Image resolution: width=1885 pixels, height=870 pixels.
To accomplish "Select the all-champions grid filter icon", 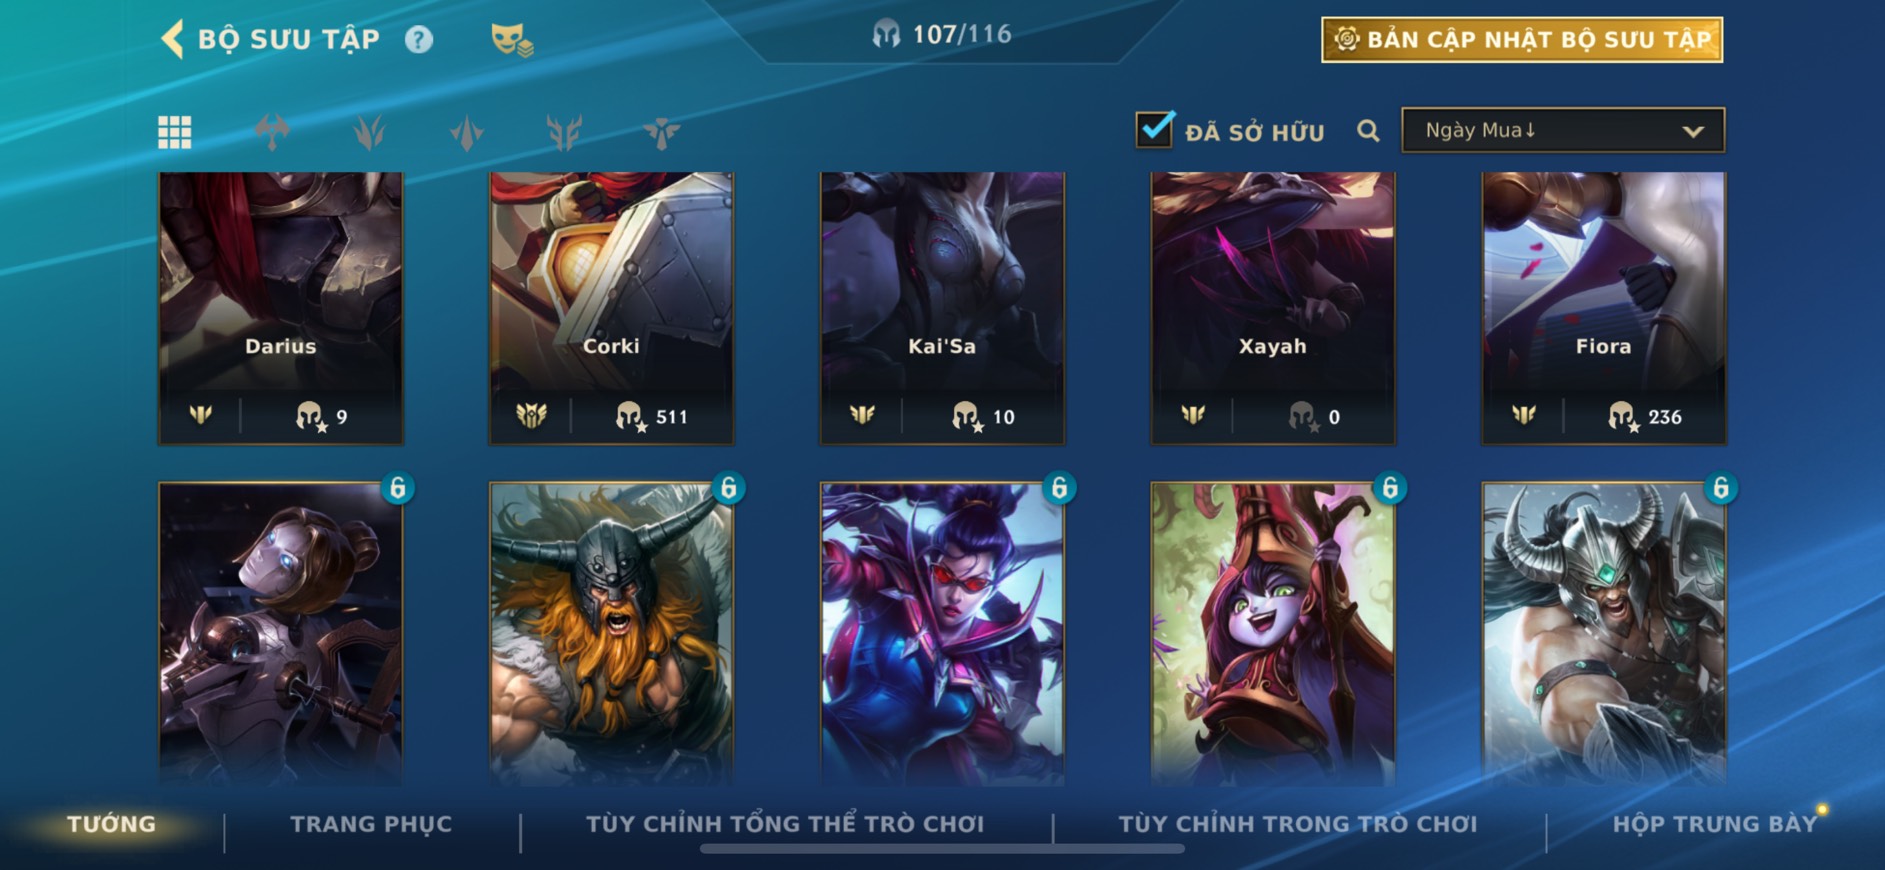I will click(175, 132).
